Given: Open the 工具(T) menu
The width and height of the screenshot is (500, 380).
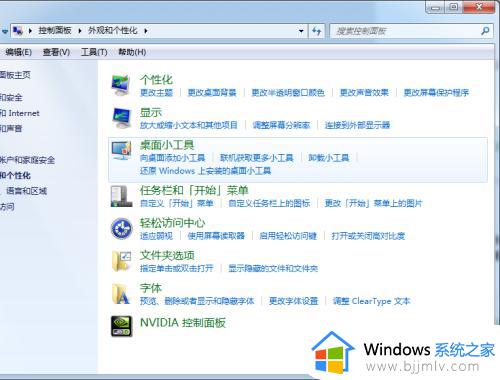Looking at the screenshot, I should coord(94,52).
